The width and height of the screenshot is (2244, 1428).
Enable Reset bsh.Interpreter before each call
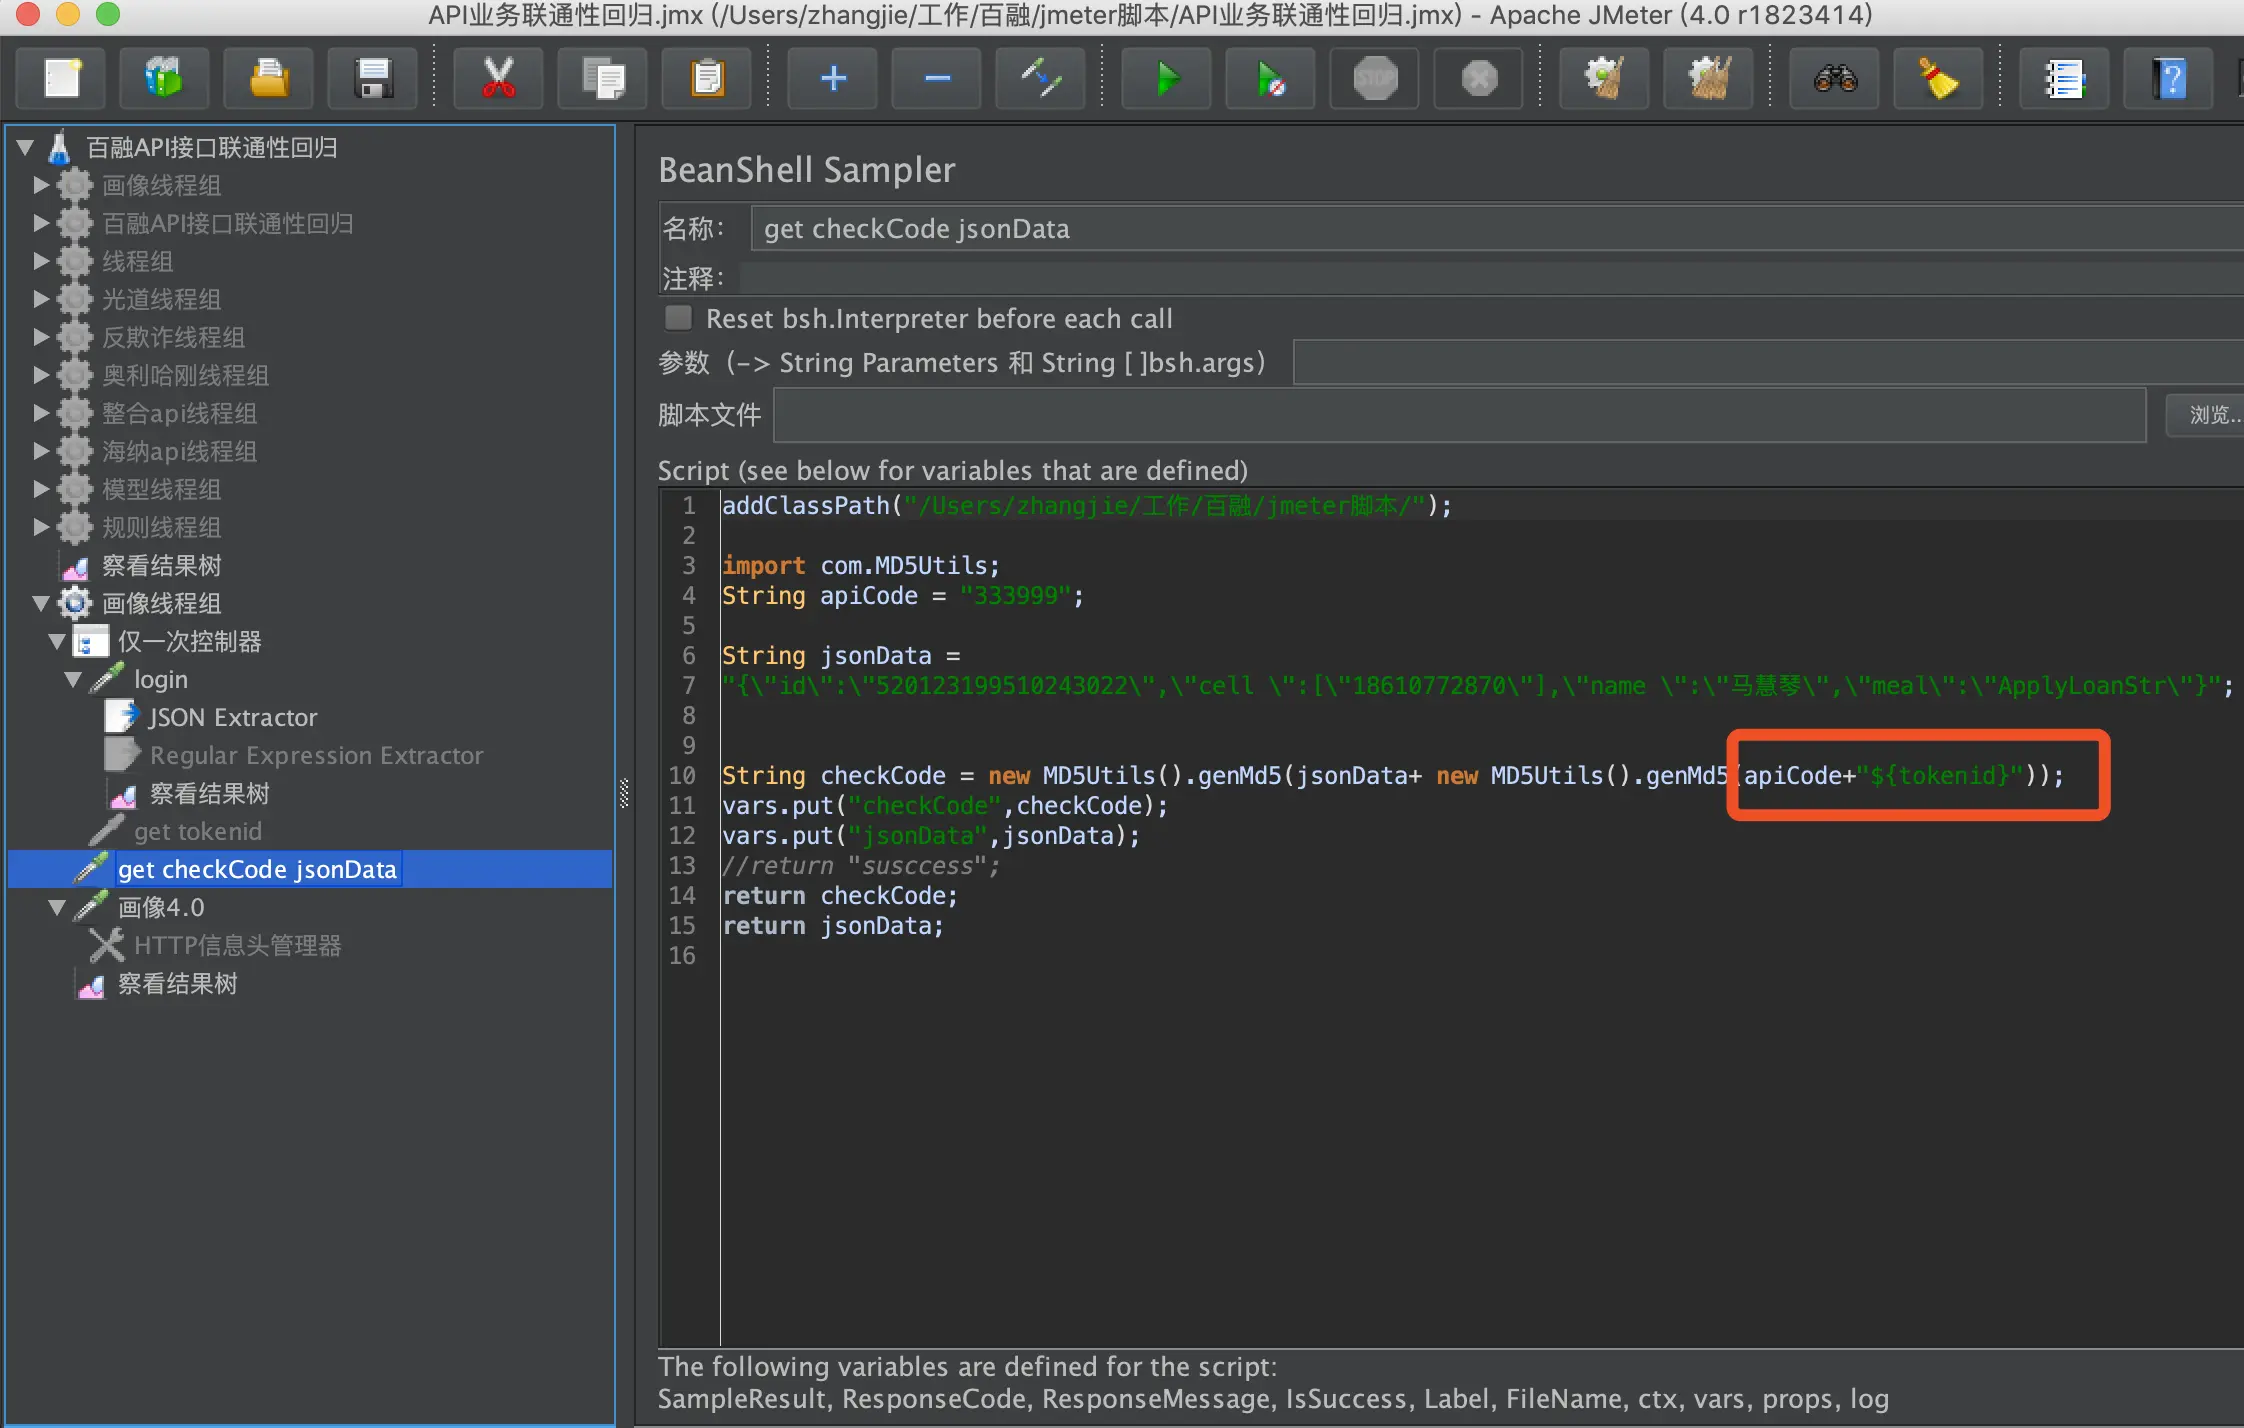[679, 318]
